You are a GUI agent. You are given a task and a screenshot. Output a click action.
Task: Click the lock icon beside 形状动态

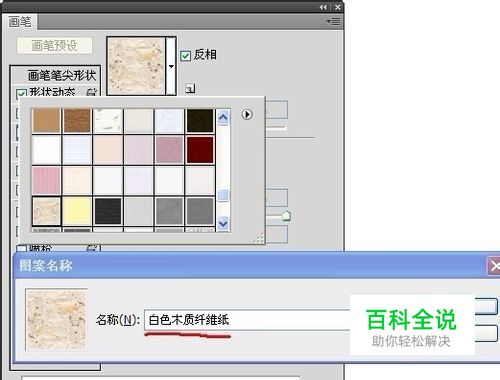pyautogui.click(x=91, y=92)
